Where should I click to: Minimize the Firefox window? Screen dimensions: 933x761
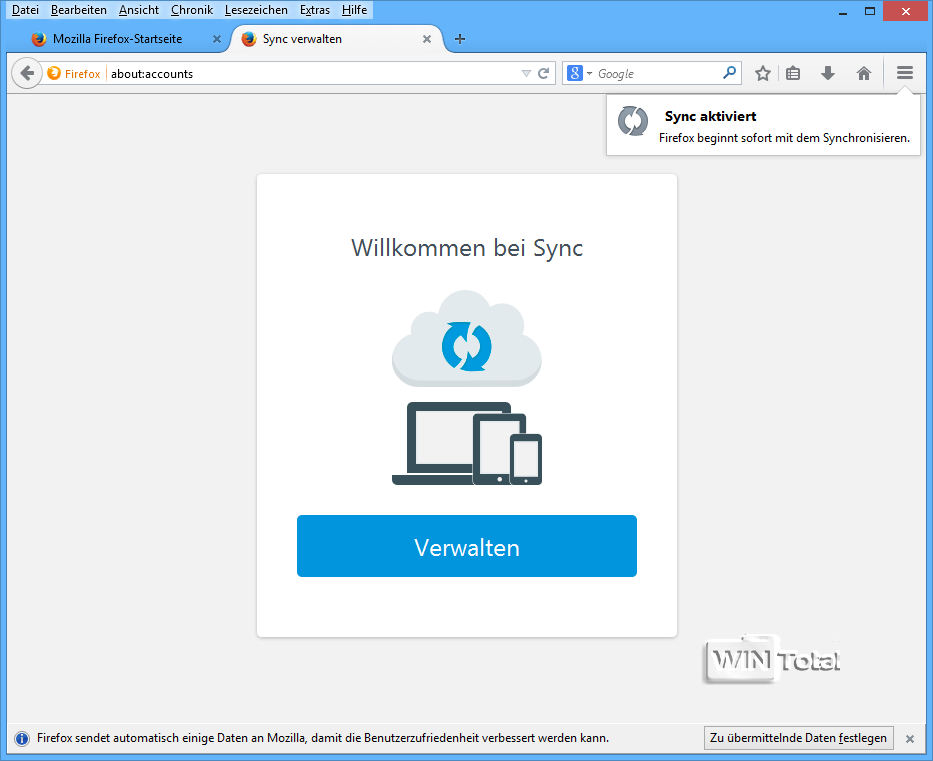click(x=843, y=11)
